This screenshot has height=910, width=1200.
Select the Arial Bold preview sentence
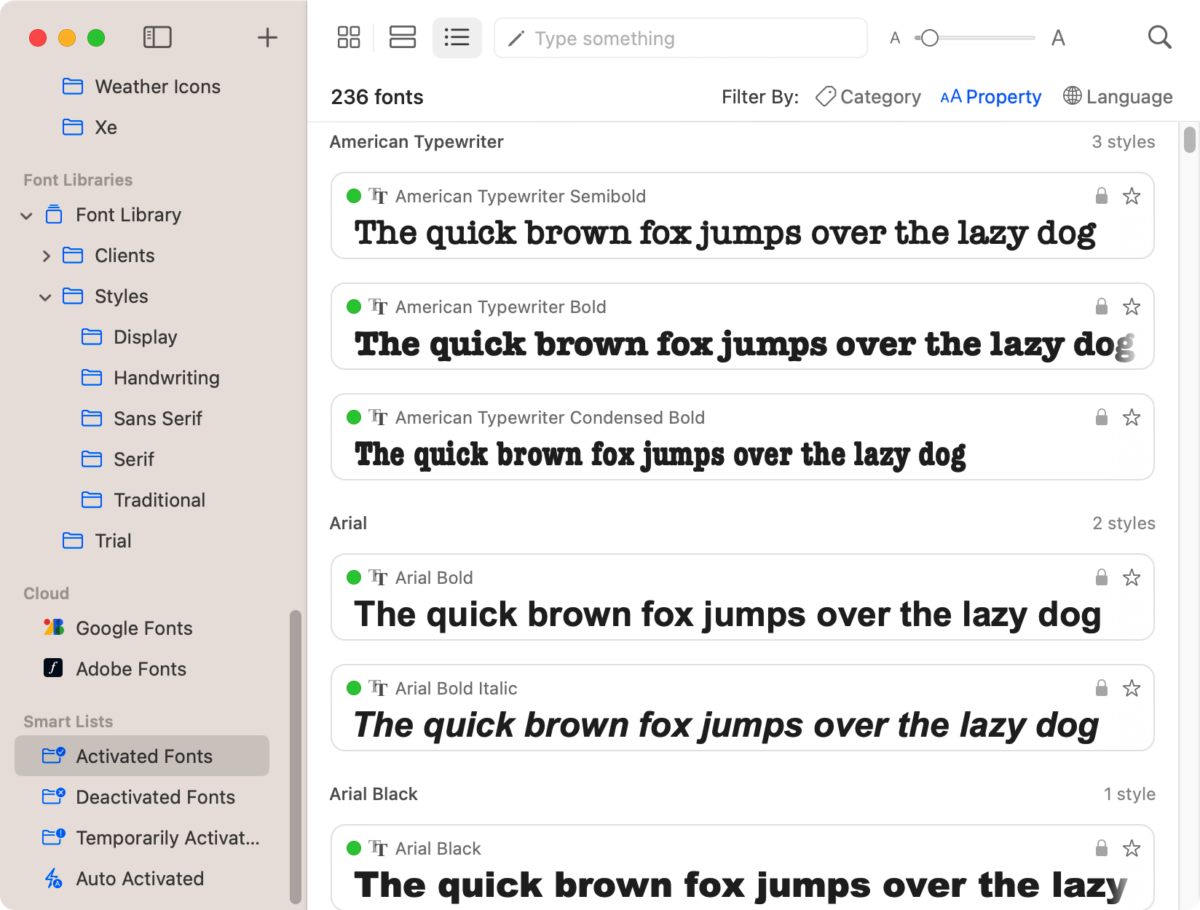pyautogui.click(x=727, y=614)
